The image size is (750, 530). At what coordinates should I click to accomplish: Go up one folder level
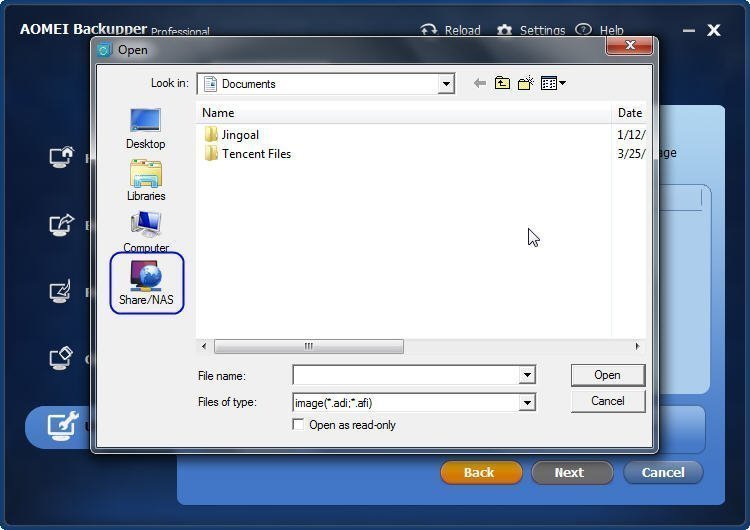[502, 84]
